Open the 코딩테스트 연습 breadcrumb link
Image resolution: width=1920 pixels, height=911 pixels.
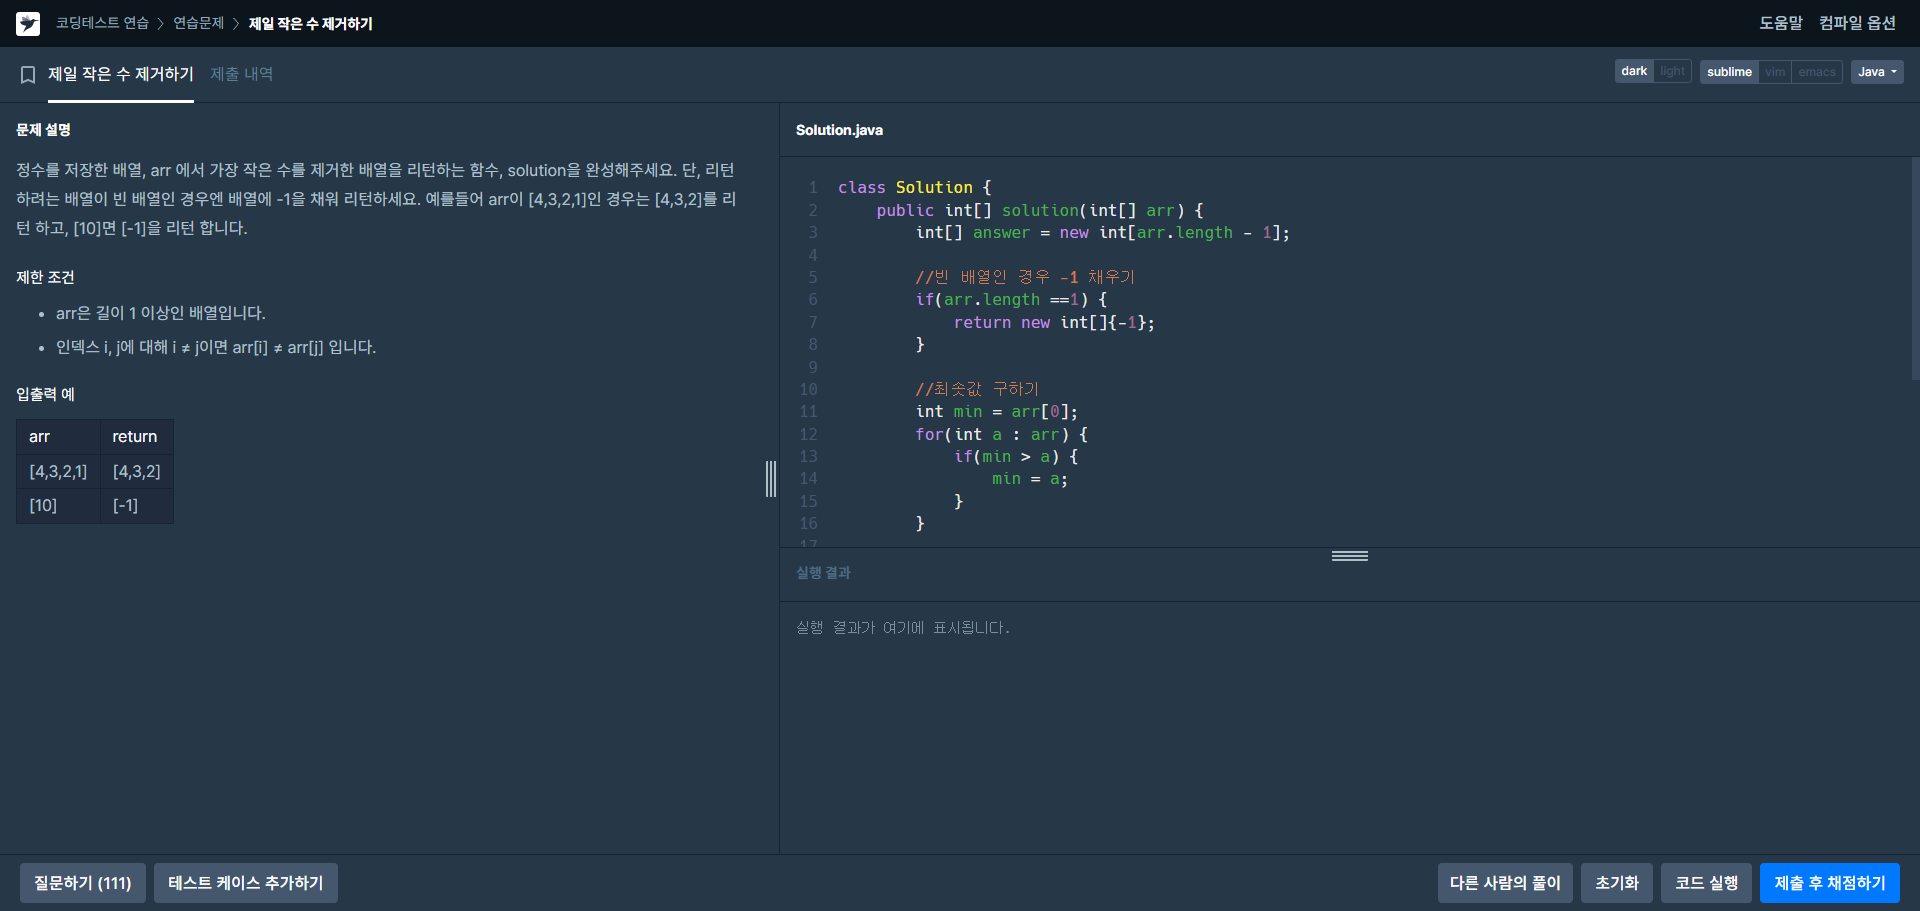[x=102, y=23]
